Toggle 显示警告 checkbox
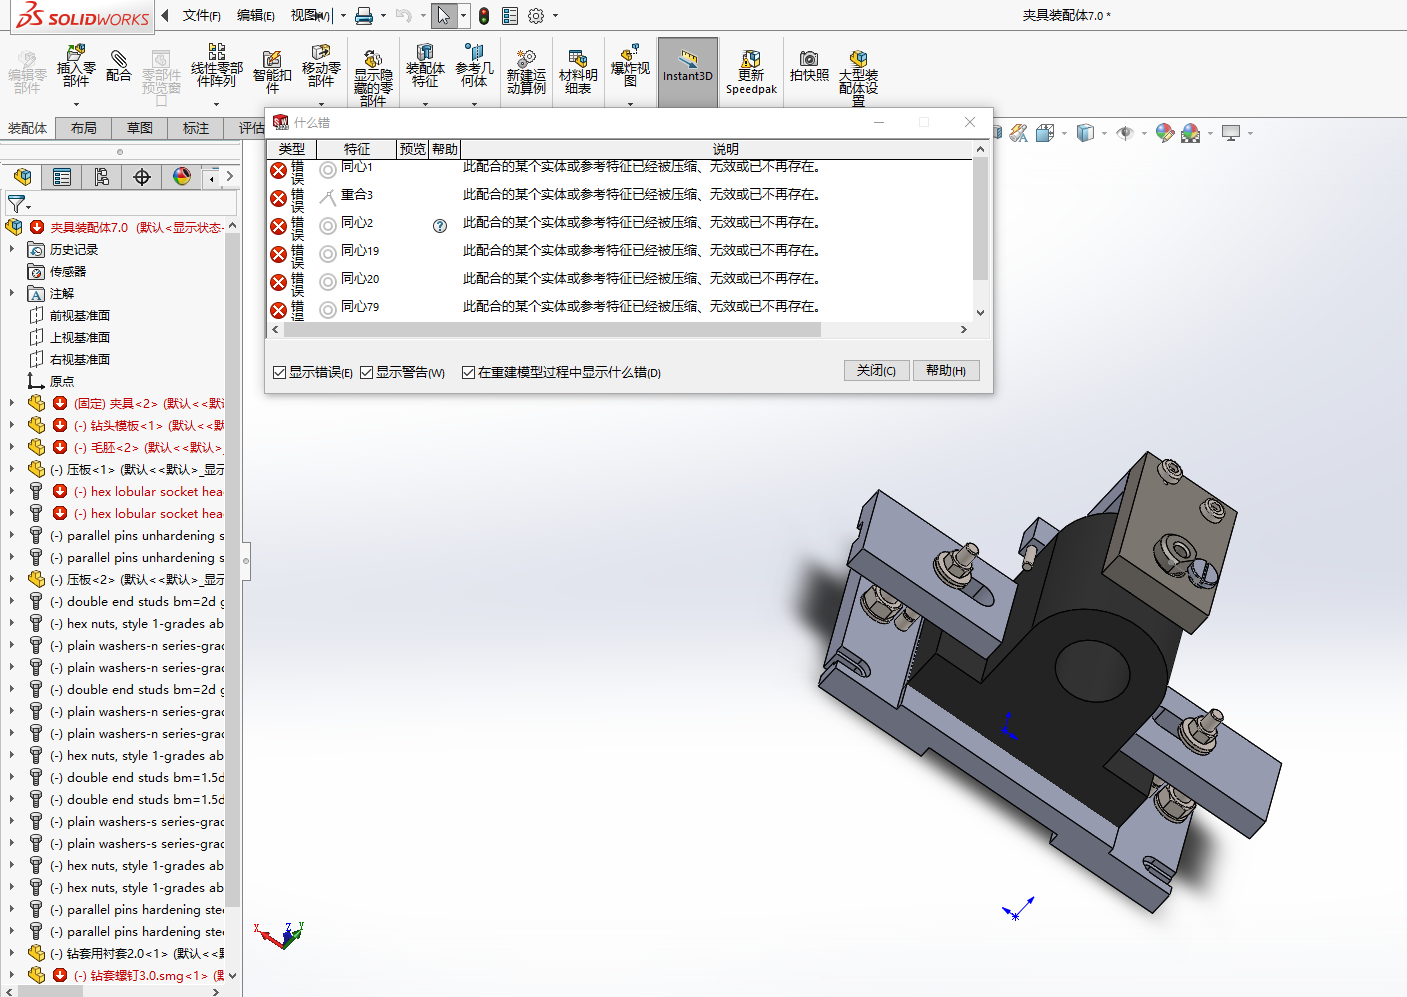This screenshot has width=1407, height=997. (x=366, y=372)
